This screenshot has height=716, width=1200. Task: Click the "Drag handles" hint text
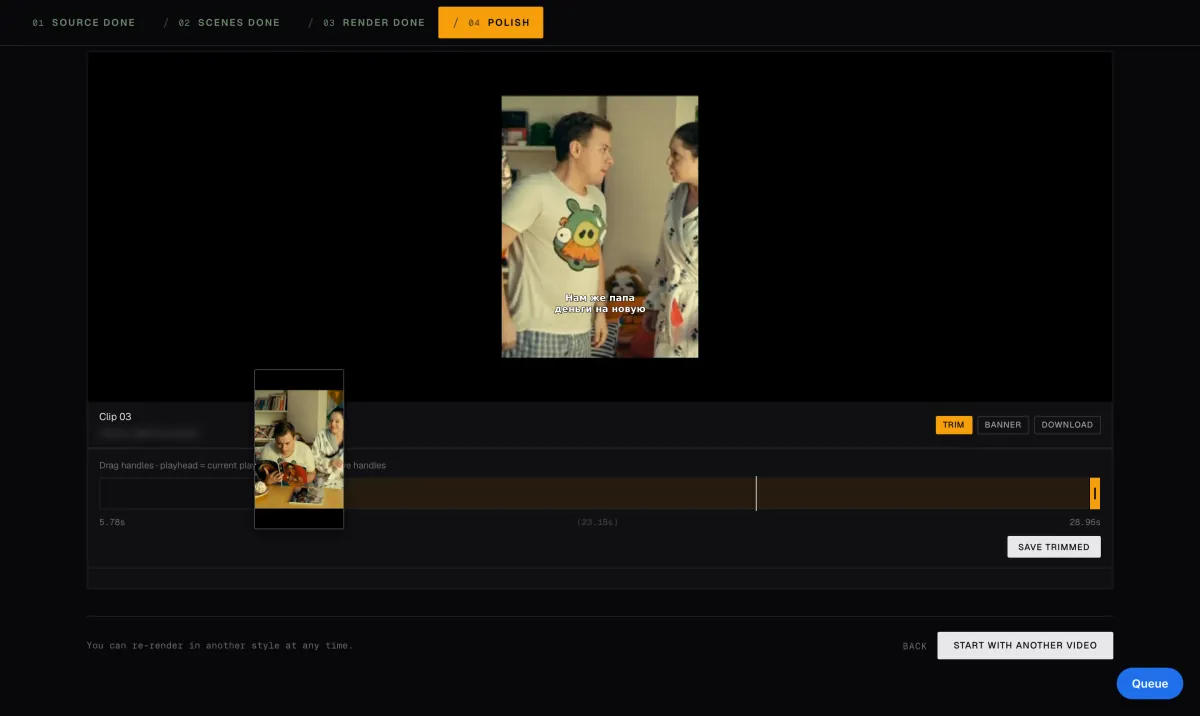pyautogui.click(x=242, y=465)
